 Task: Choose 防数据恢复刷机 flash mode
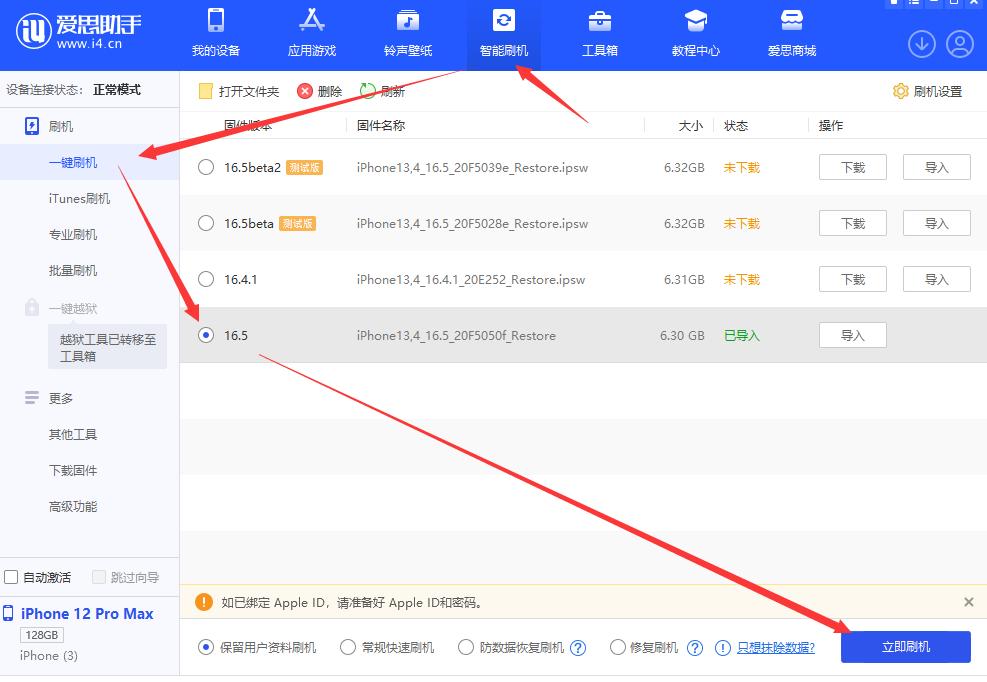point(466,647)
